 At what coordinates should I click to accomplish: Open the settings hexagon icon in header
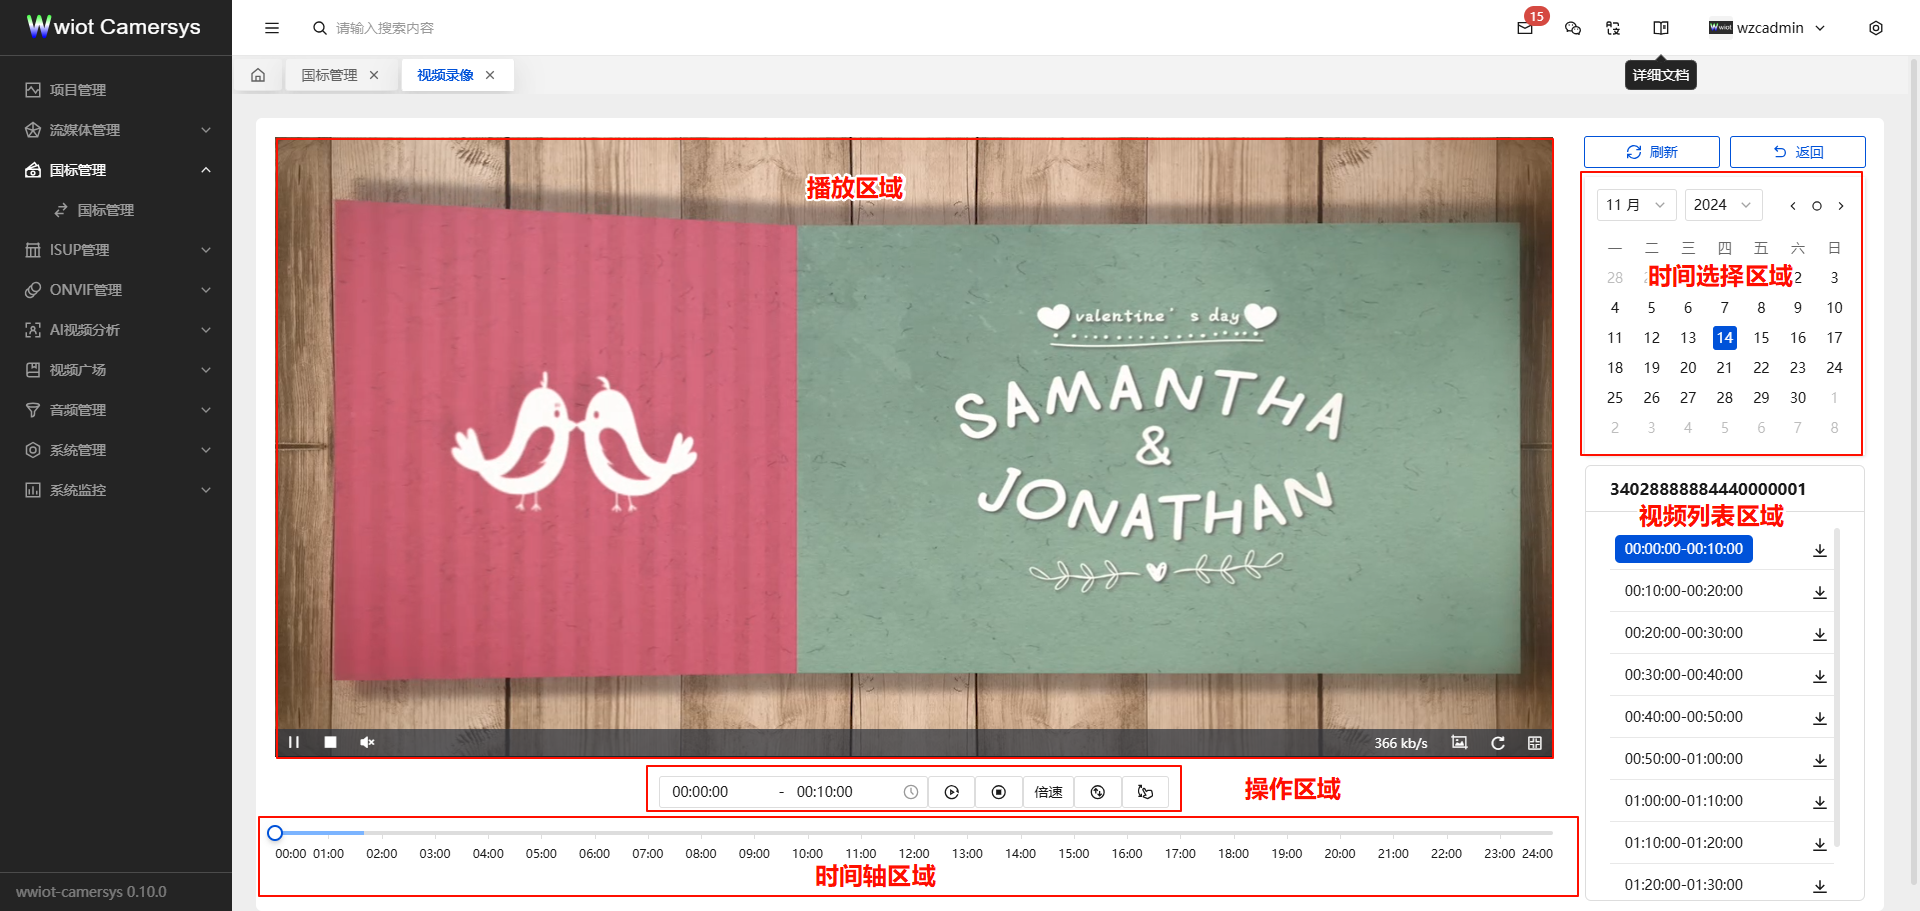pos(1876,28)
